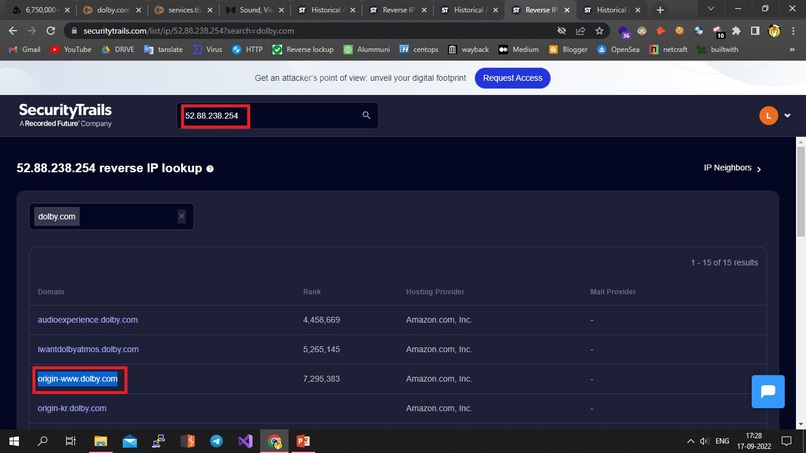806x453 pixels.
Task: Open YouTube bookmark
Action: coord(70,49)
